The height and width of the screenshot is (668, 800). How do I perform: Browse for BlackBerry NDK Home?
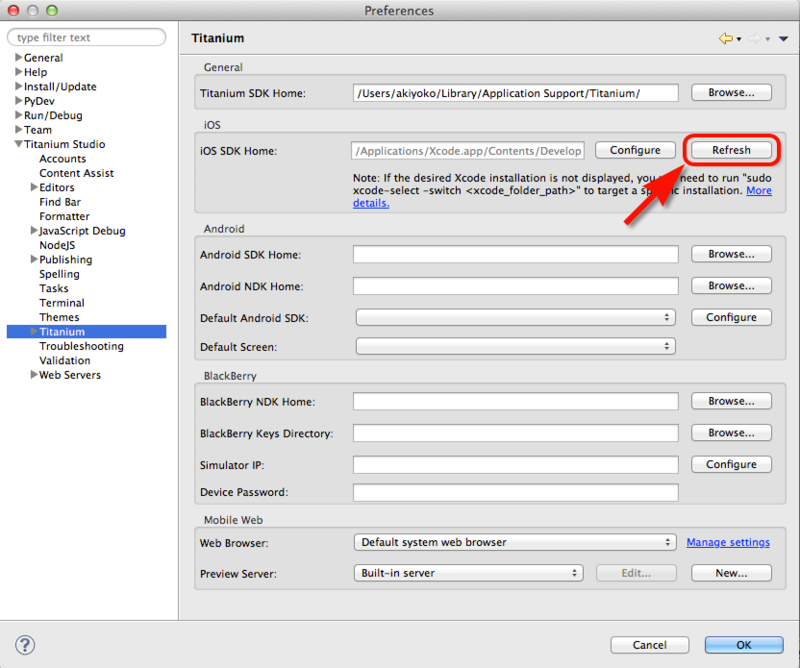pos(731,401)
